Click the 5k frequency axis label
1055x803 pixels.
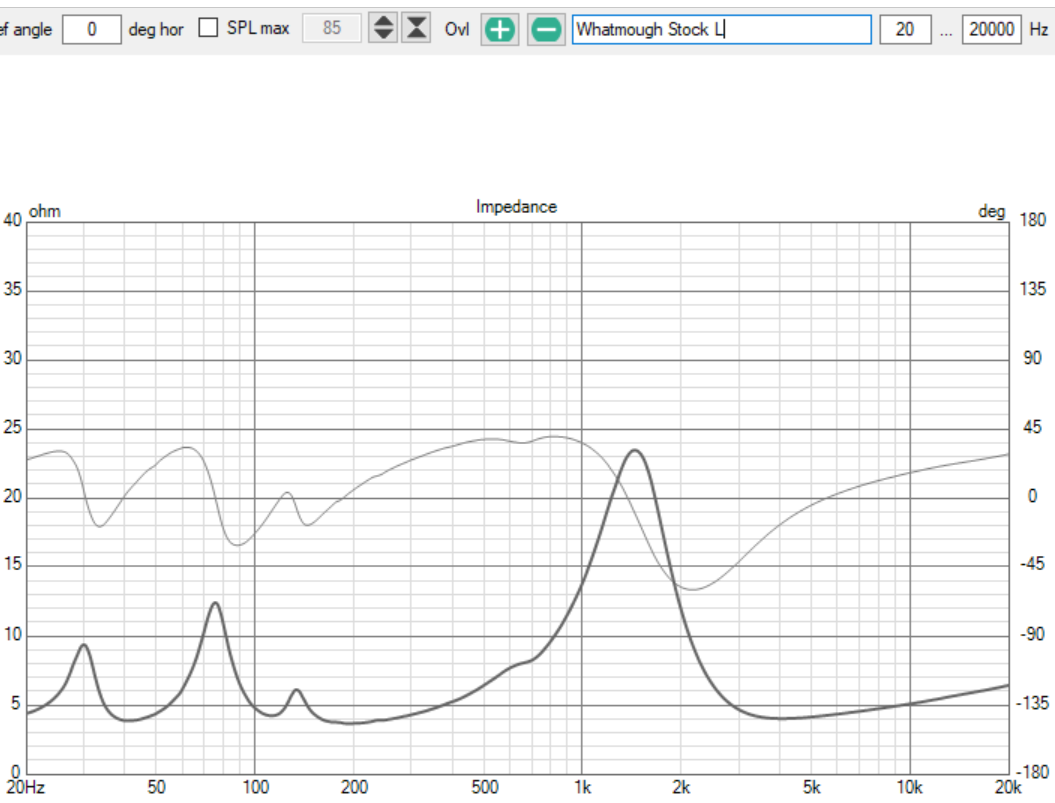tap(811, 787)
